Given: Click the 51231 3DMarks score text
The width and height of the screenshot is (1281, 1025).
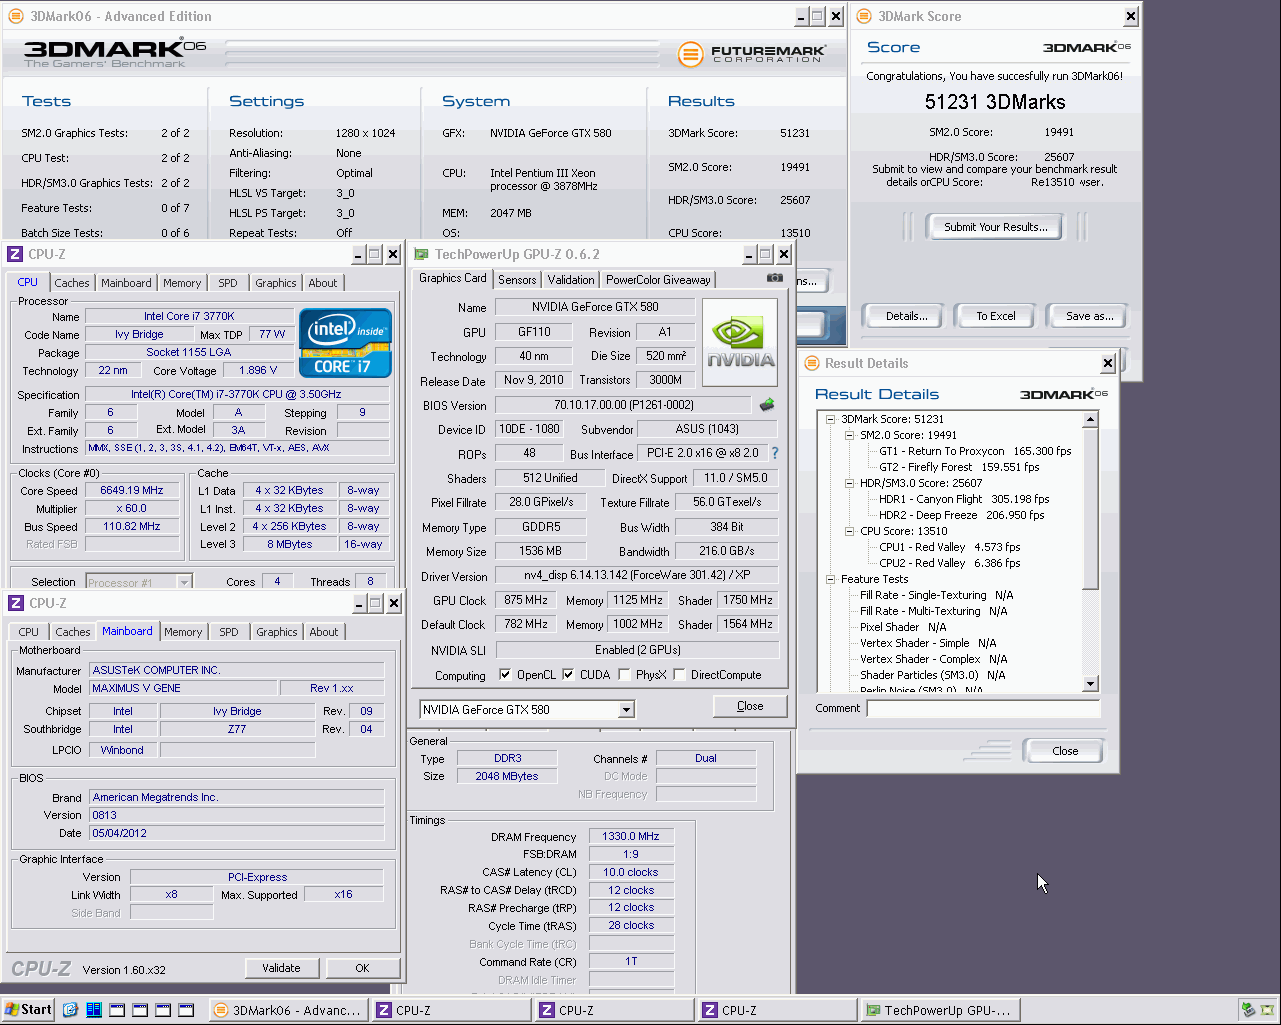Looking at the screenshot, I should coord(995,102).
